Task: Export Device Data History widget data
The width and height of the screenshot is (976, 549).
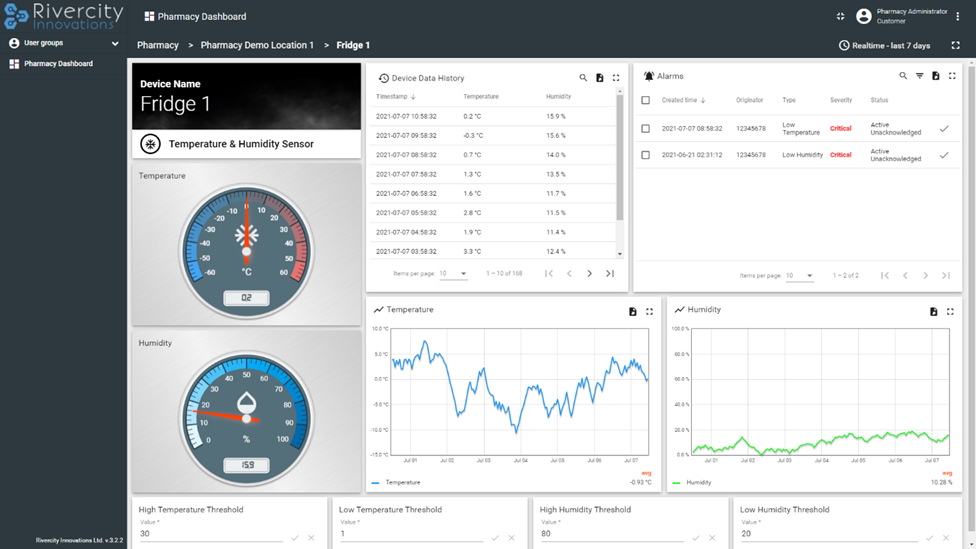Action: 600,78
